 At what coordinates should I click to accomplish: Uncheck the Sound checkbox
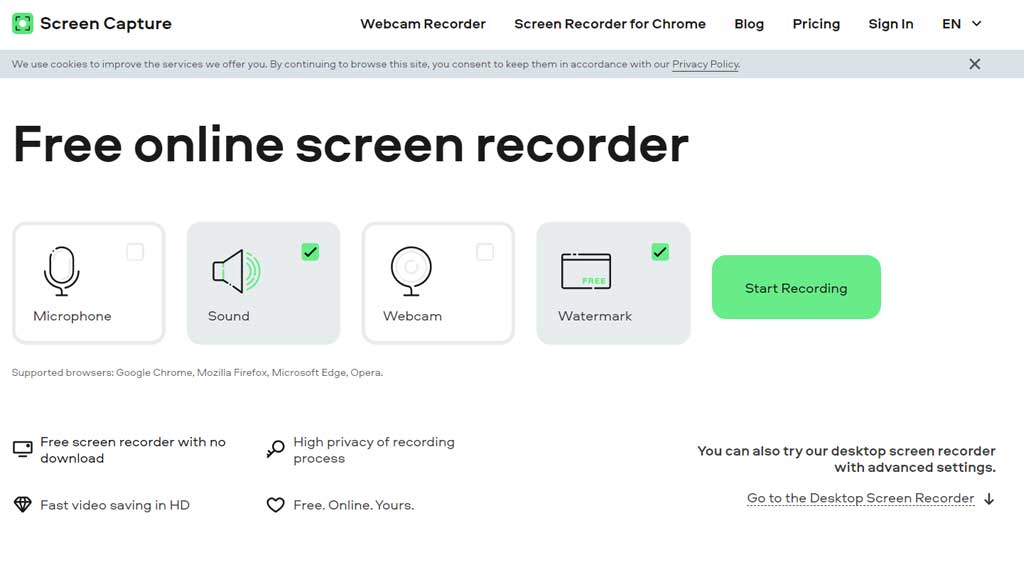[x=310, y=252]
